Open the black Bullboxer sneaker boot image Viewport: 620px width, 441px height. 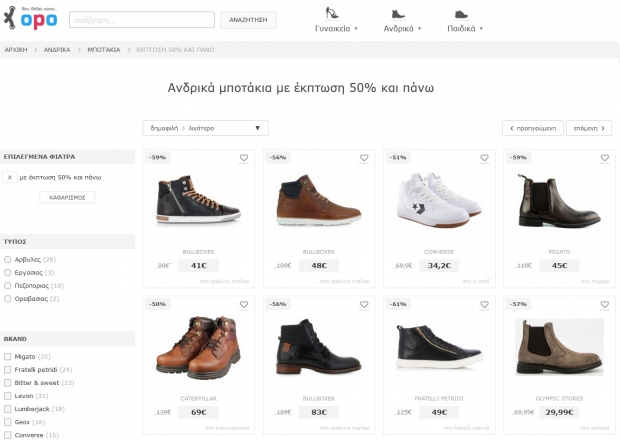point(198,200)
